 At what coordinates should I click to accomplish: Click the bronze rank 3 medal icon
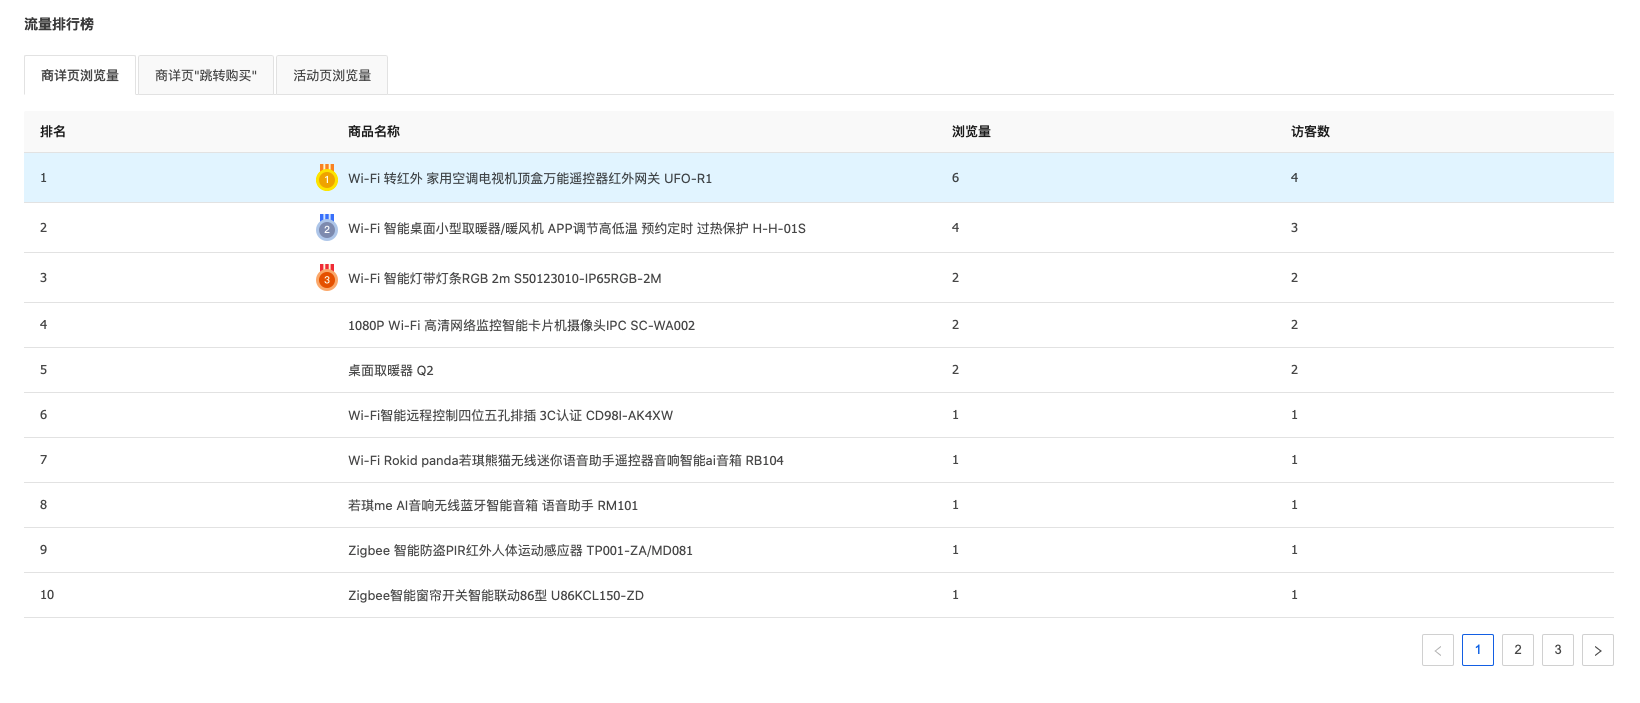326,277
